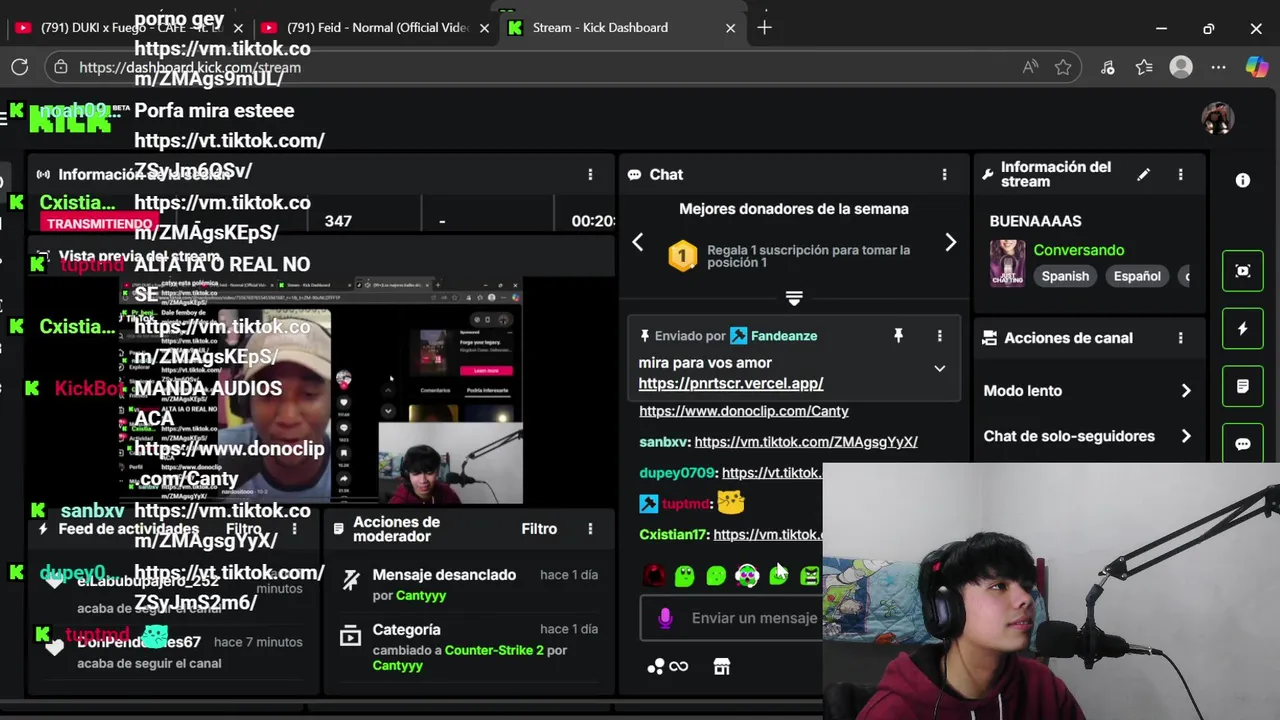Click the Just Chatting category thumbnail

click(x=1007, y=263)
